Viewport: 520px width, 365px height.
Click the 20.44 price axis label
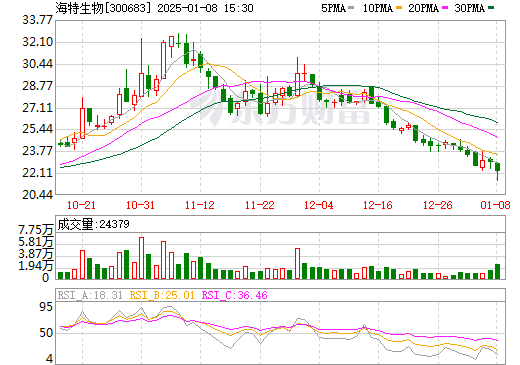pyautogui.click(x=38, y=195)
